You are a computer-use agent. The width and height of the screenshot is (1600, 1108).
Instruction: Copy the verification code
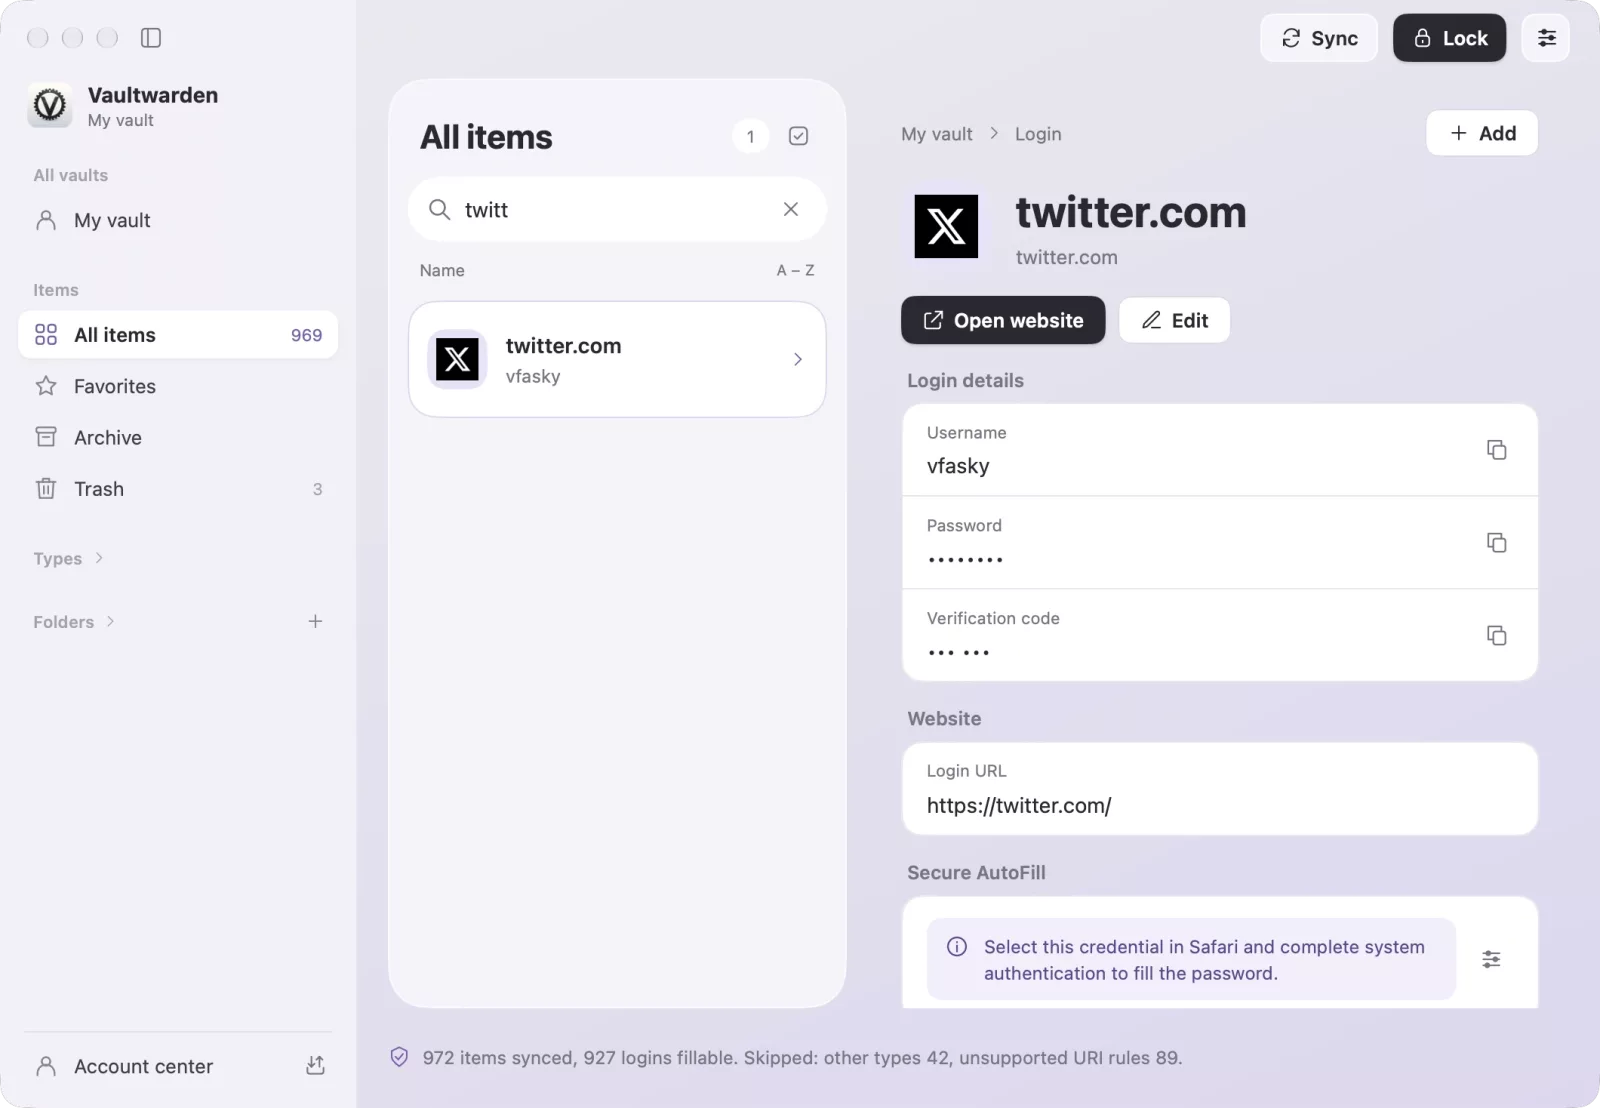(1496, 636)
